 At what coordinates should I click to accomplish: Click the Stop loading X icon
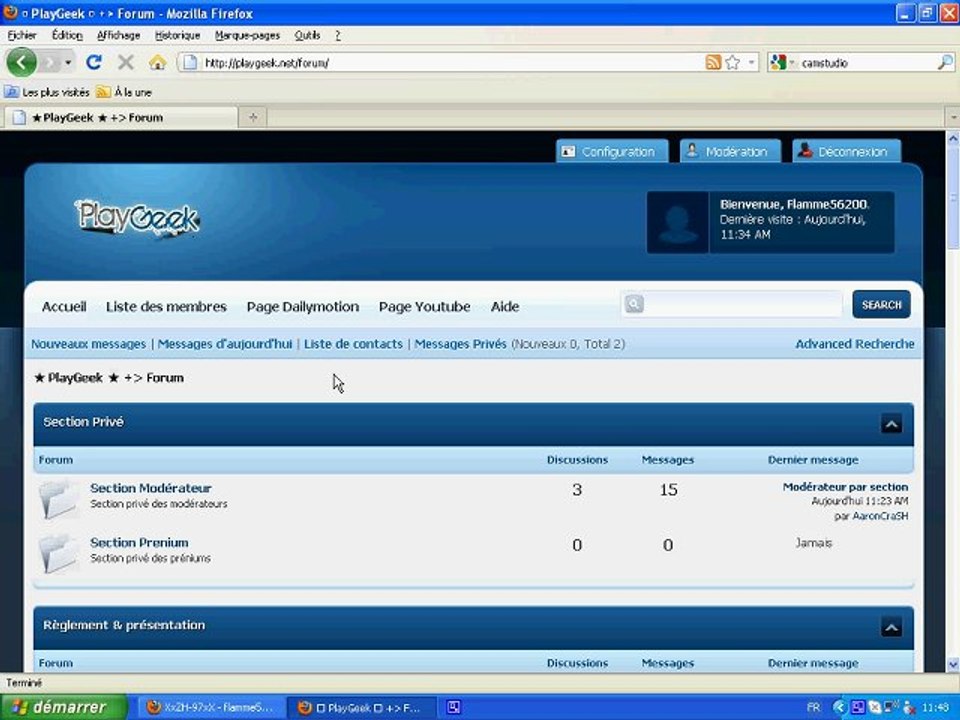coord(126,62)
